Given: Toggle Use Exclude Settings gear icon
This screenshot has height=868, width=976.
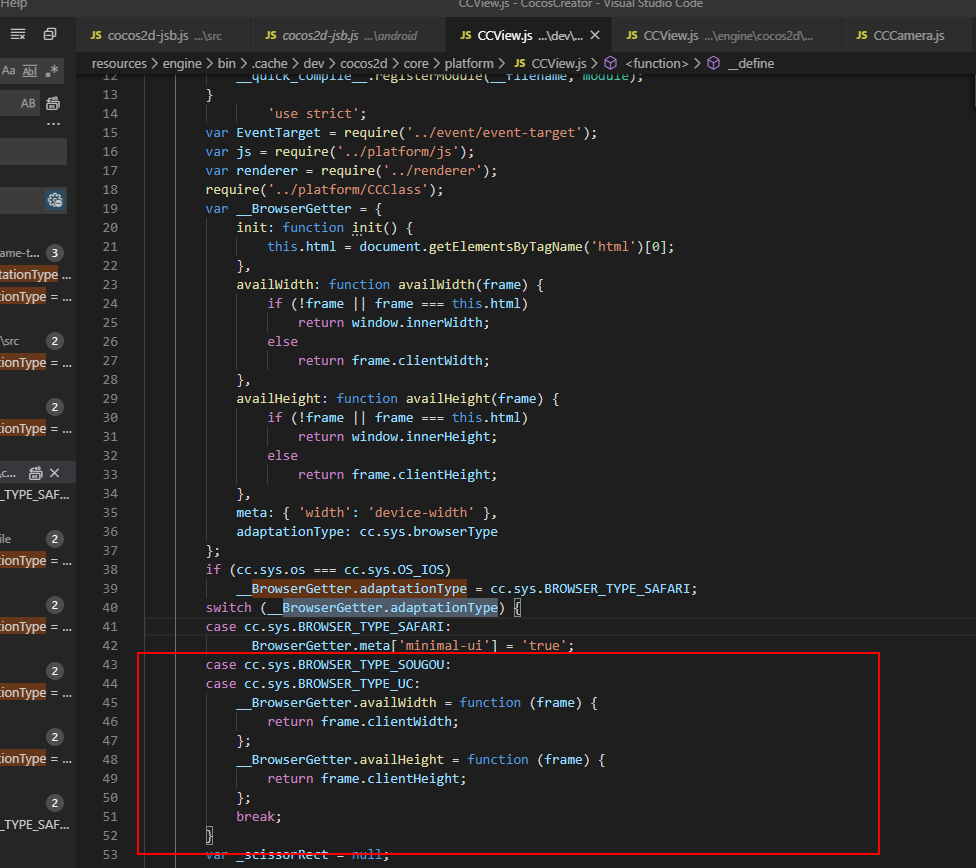Looking at the screenshot, I should (x=55, y=200).
